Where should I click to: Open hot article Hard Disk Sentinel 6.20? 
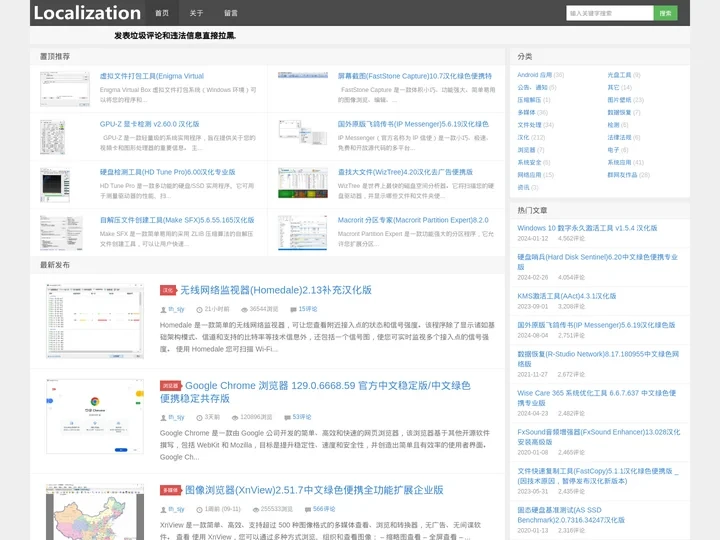click(x=597, y=262)
